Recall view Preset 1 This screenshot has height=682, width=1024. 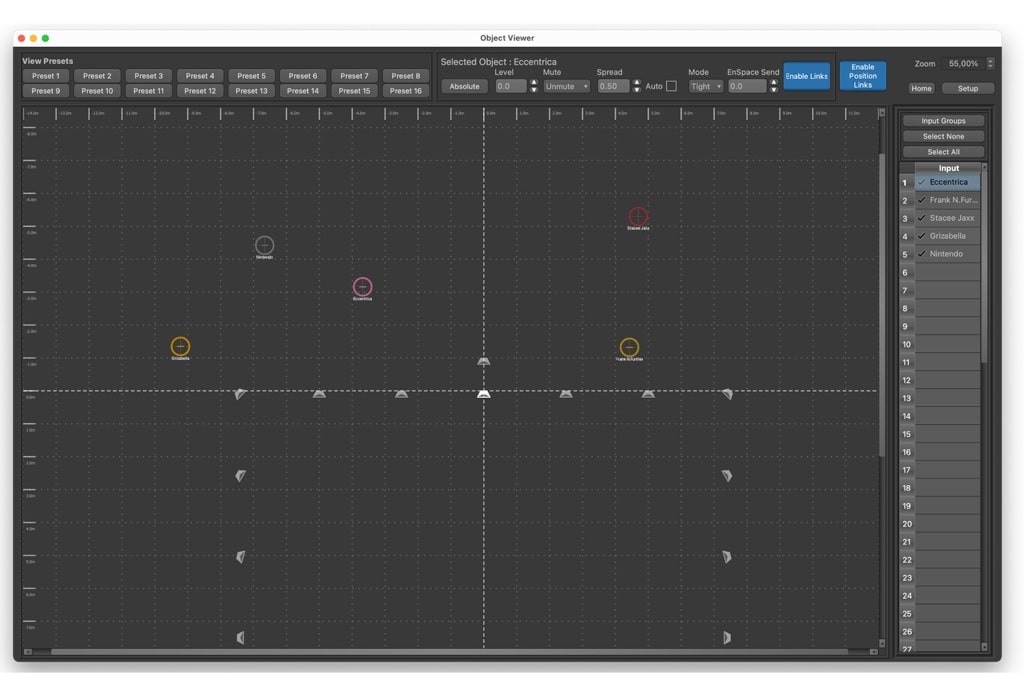45,76
